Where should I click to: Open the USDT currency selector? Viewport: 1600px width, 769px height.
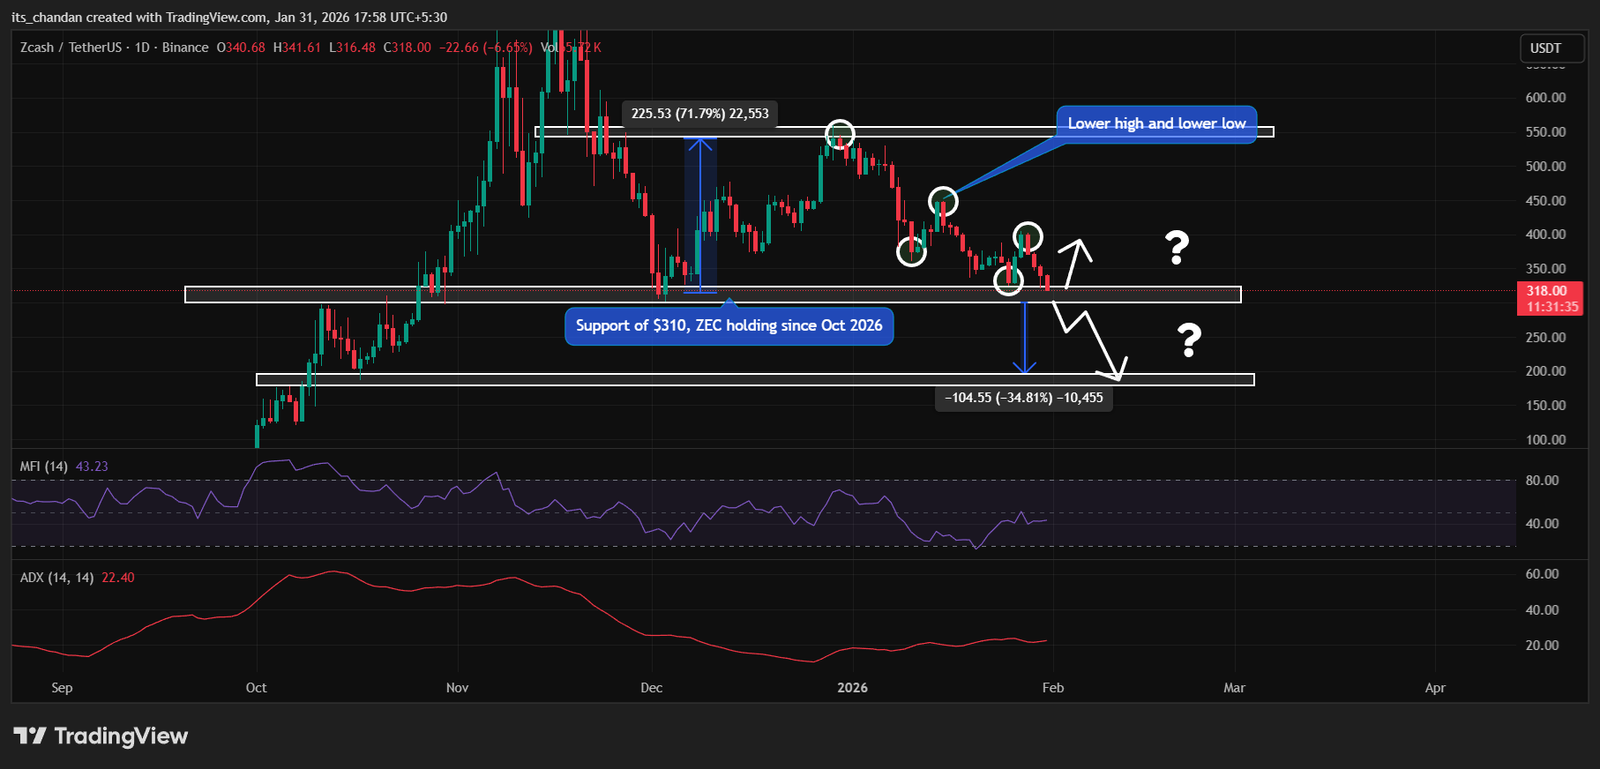tap(1546, 48)
